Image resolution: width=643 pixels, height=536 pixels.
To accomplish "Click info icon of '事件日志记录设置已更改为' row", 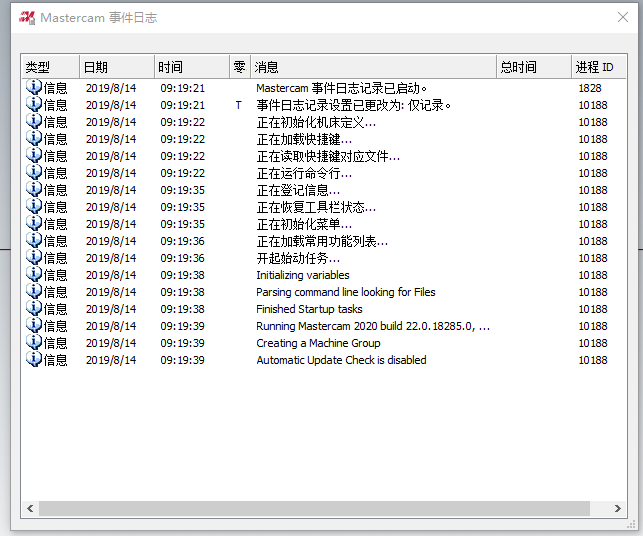I will [34, 105].
